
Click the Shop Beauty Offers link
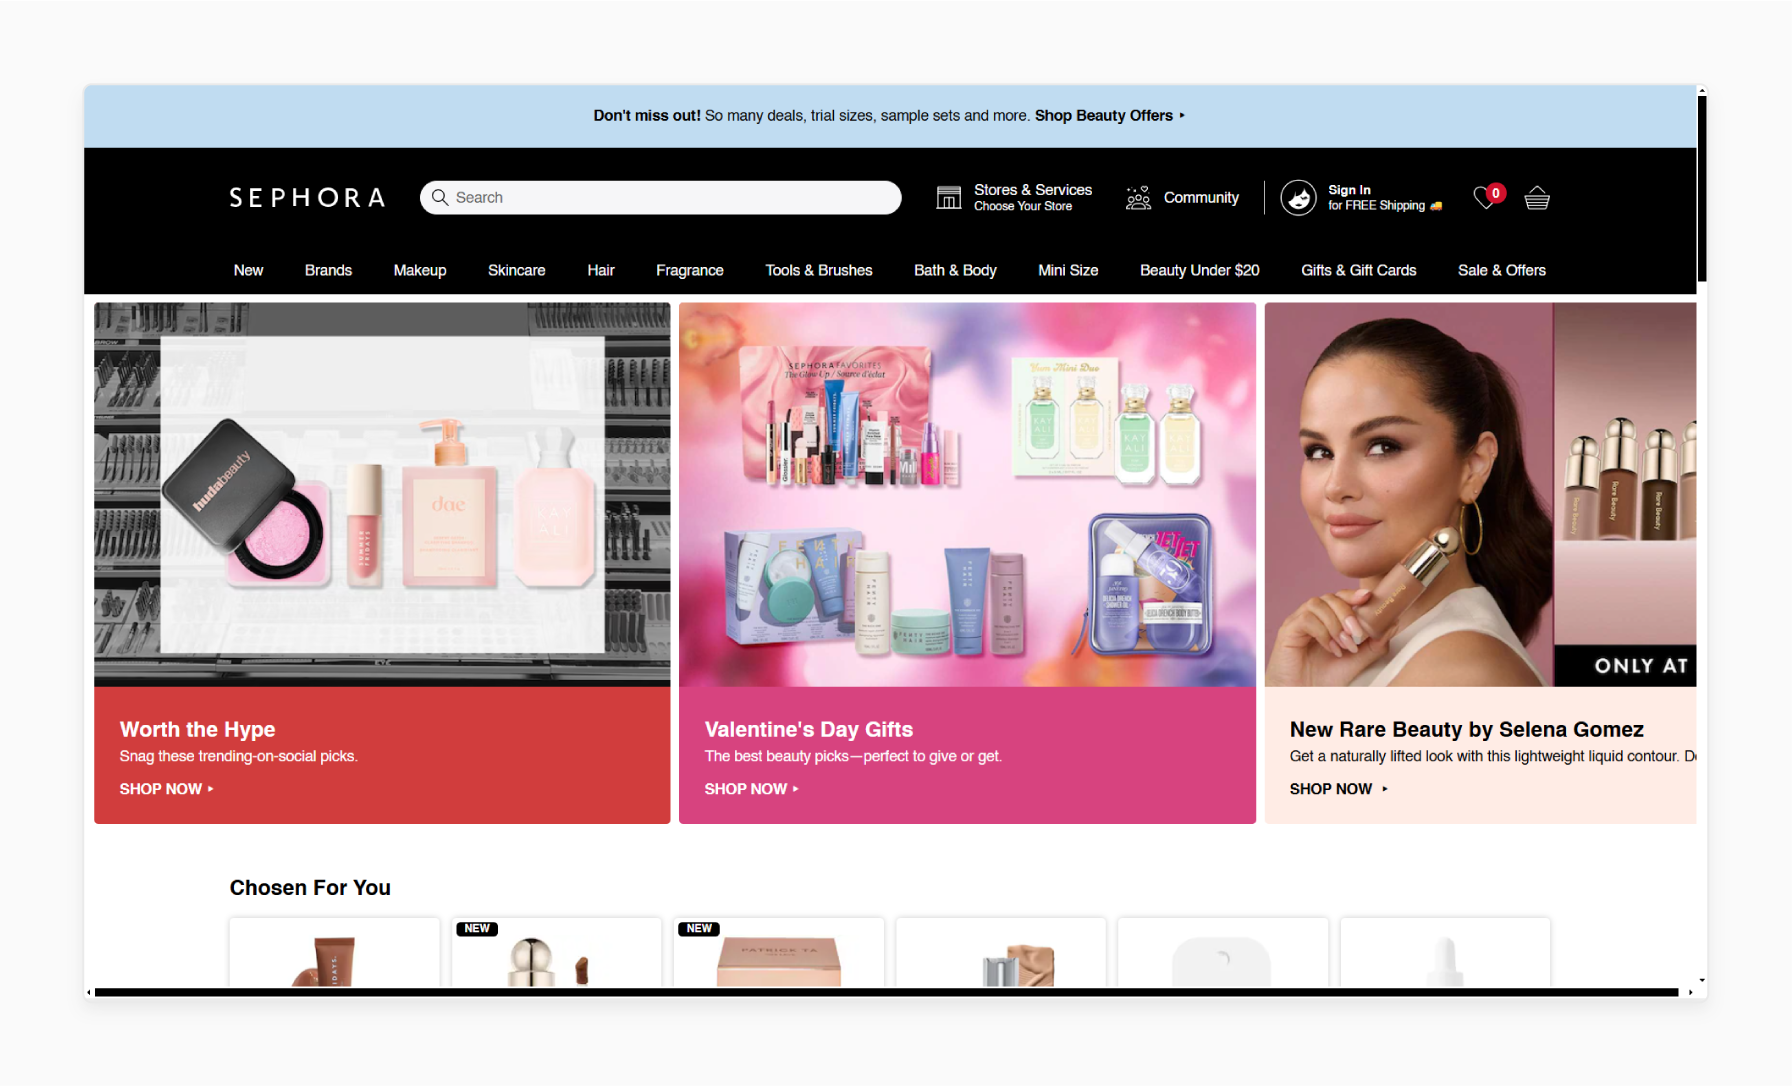pyautogui.click(x=1104, y=116)
